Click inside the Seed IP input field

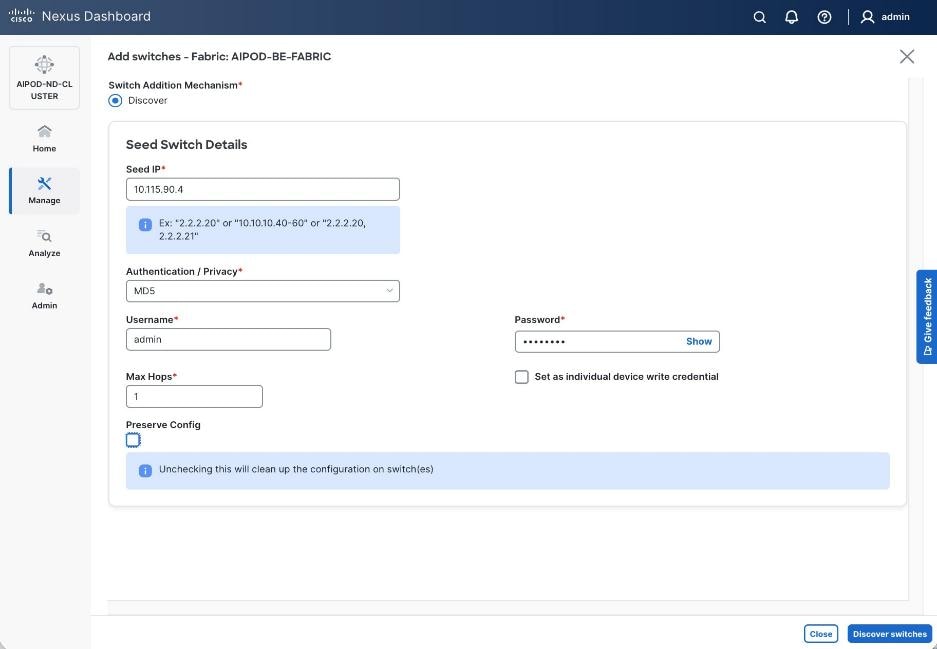tap(262, 188)
